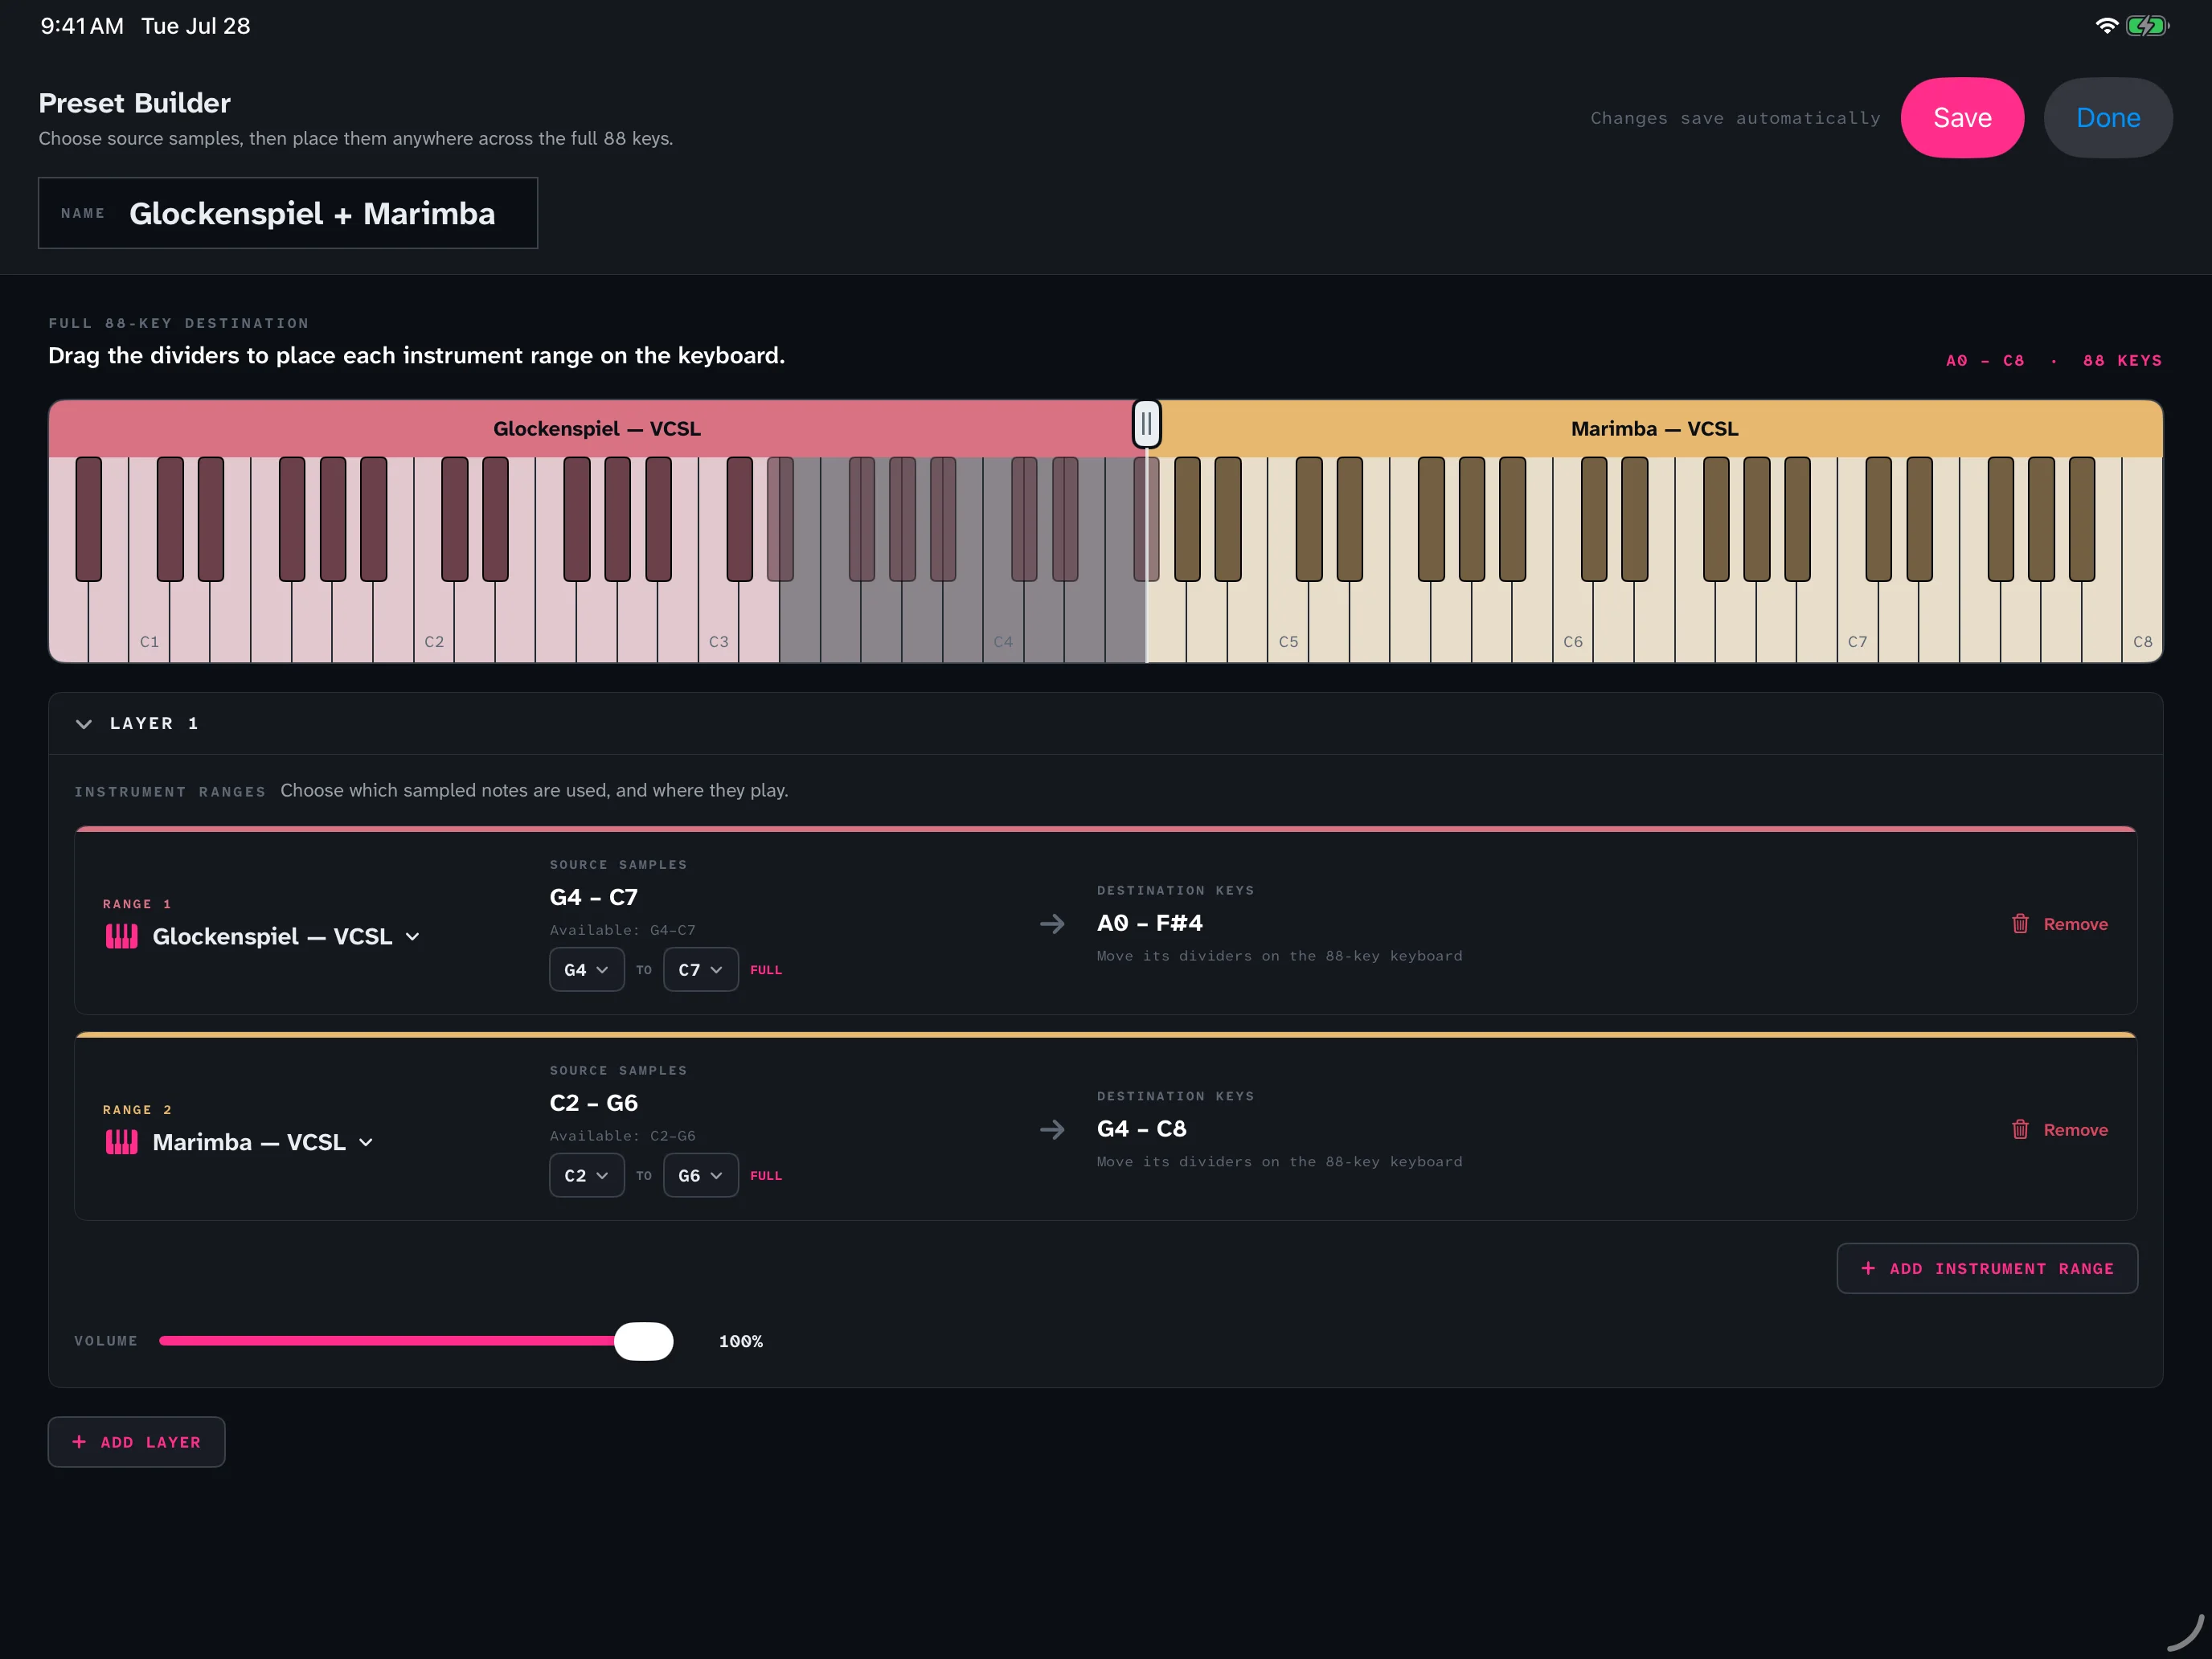Open the G4 source start dropdown
The image size is (2212, 1659).
(586, 969)
